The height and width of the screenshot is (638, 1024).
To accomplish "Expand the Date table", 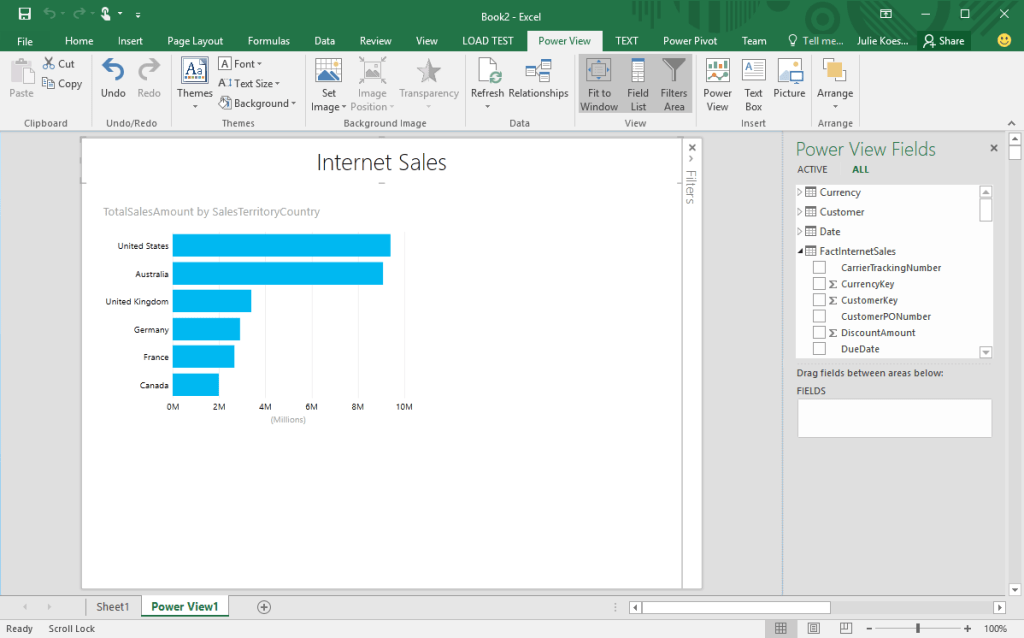I will pos(800,231).
